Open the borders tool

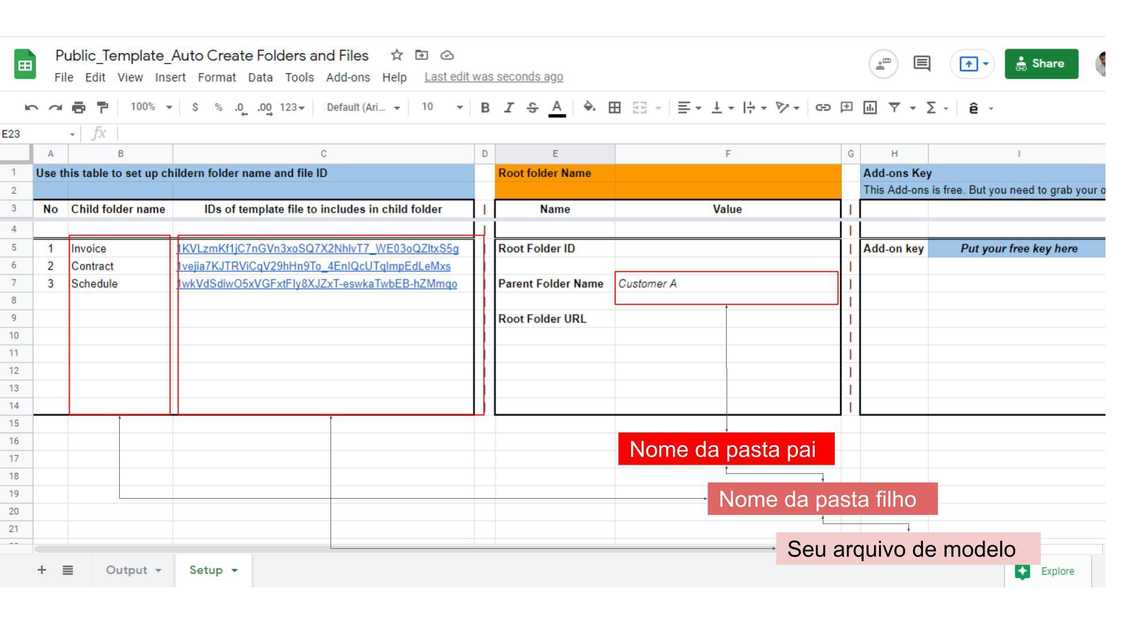614,108
